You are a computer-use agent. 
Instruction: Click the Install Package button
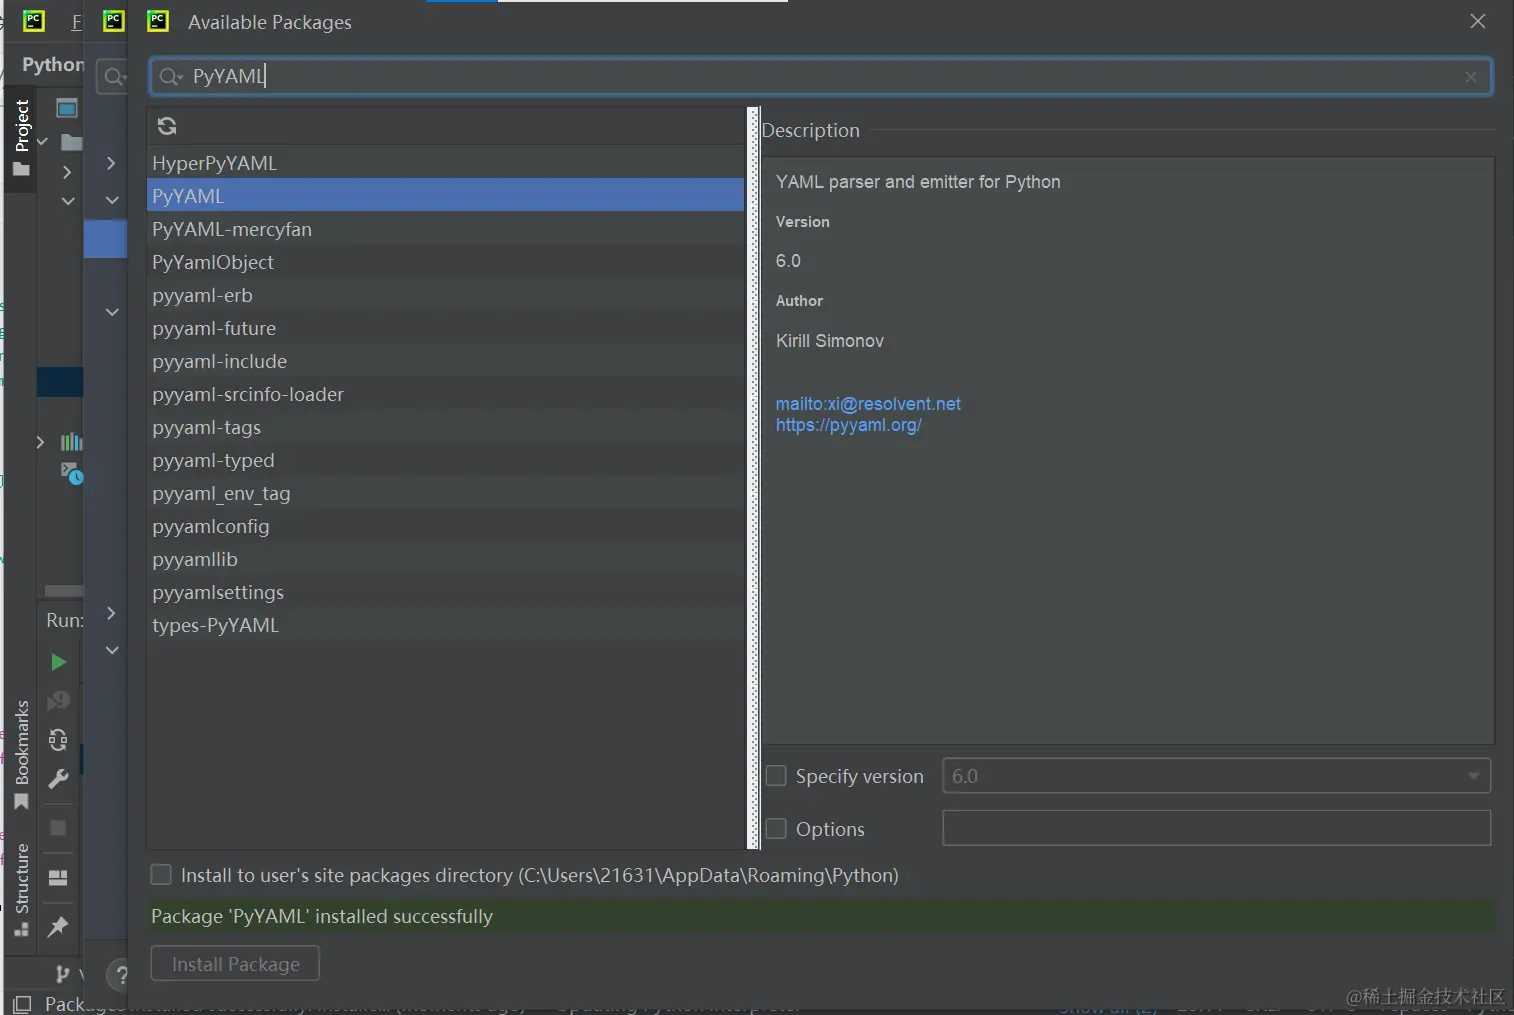click(x=235, y=964)
